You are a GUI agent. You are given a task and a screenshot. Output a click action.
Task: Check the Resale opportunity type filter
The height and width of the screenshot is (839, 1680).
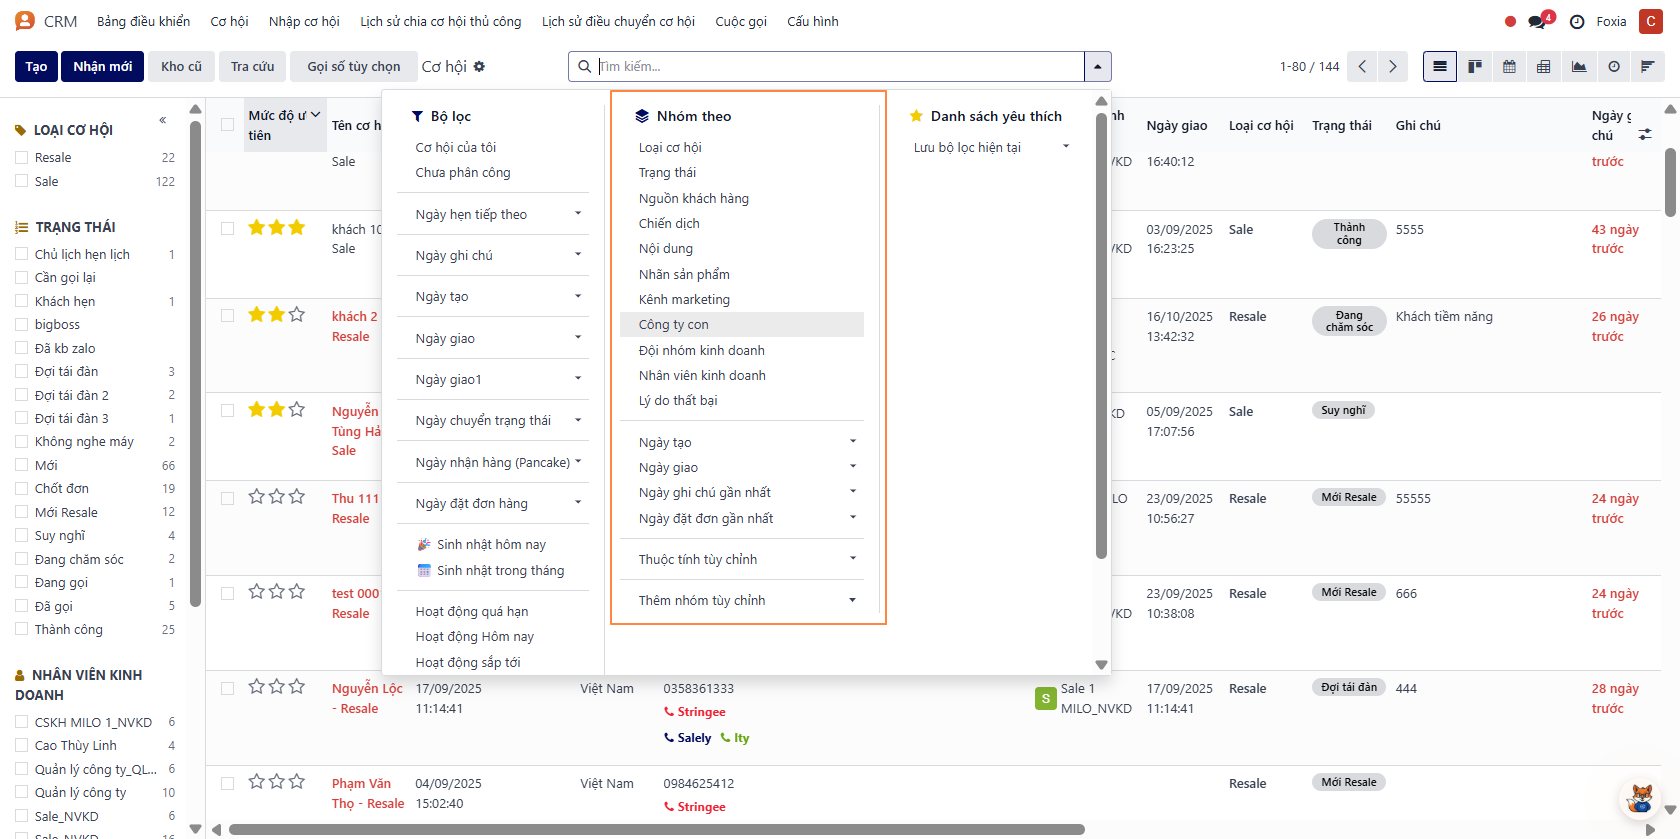click(21, 158)
